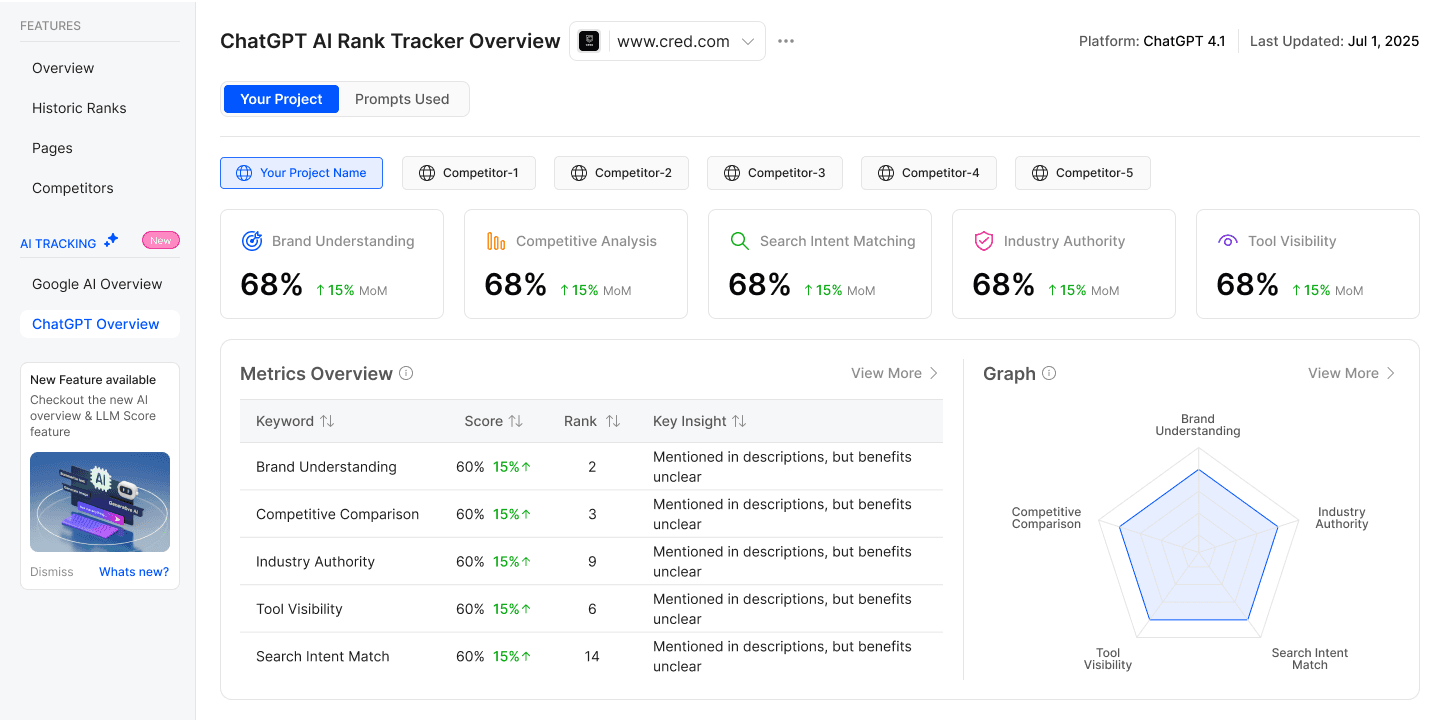Click the Search Intent Matching magnifier icon

tap(740, 240)
